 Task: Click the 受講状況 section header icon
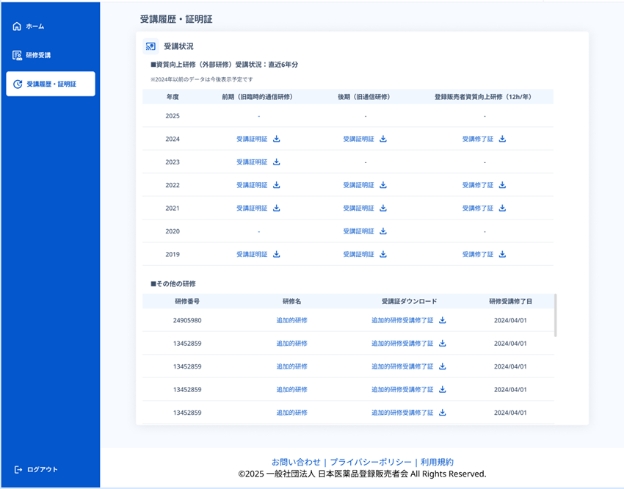click(150, 46)
